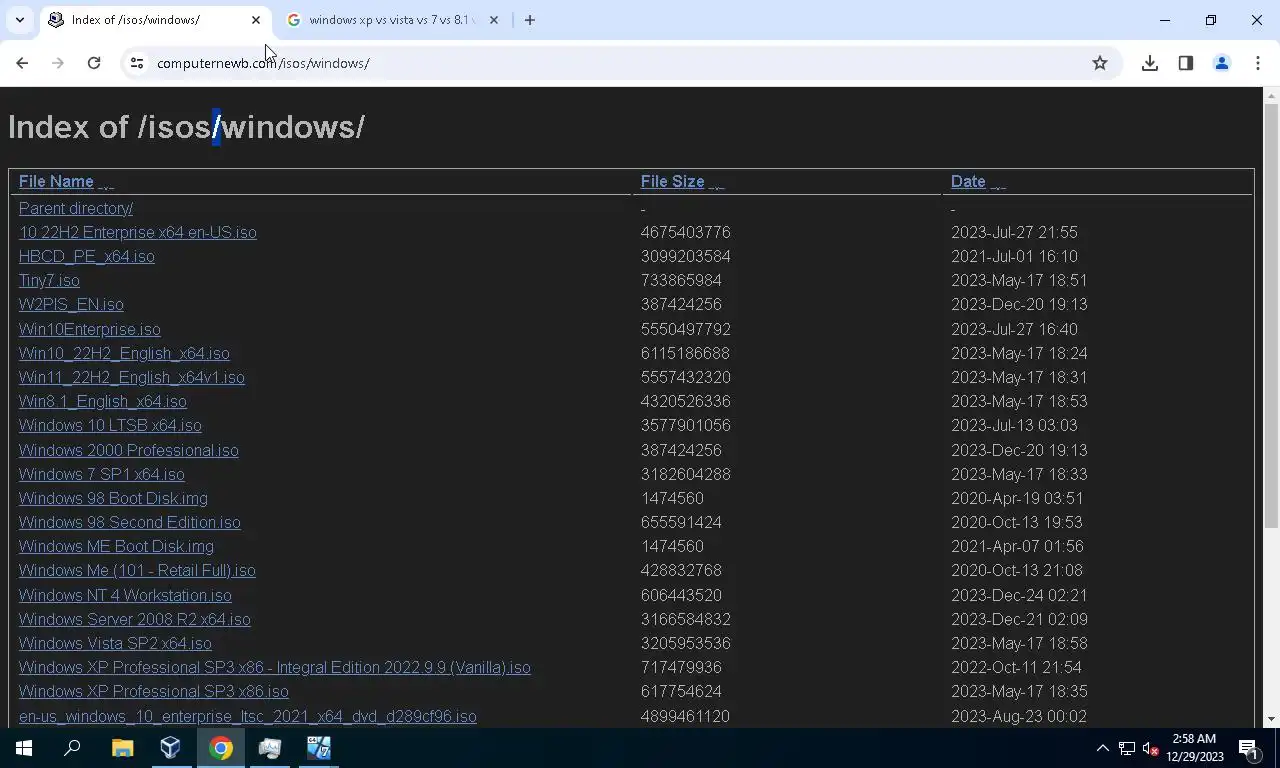Screen dimensions: 1280x768
Task: Open the Parent directory link
Action: 76,208
